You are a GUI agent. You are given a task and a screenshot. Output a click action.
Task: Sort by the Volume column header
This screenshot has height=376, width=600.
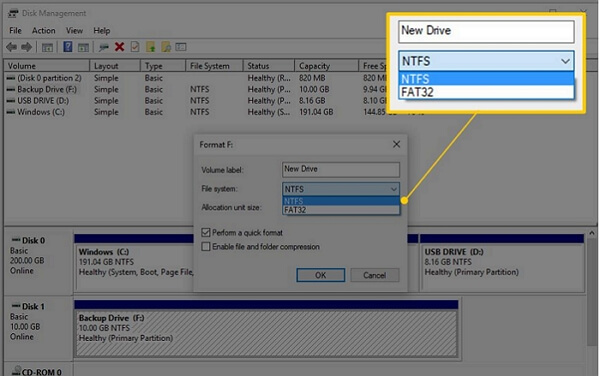[47, 66]
